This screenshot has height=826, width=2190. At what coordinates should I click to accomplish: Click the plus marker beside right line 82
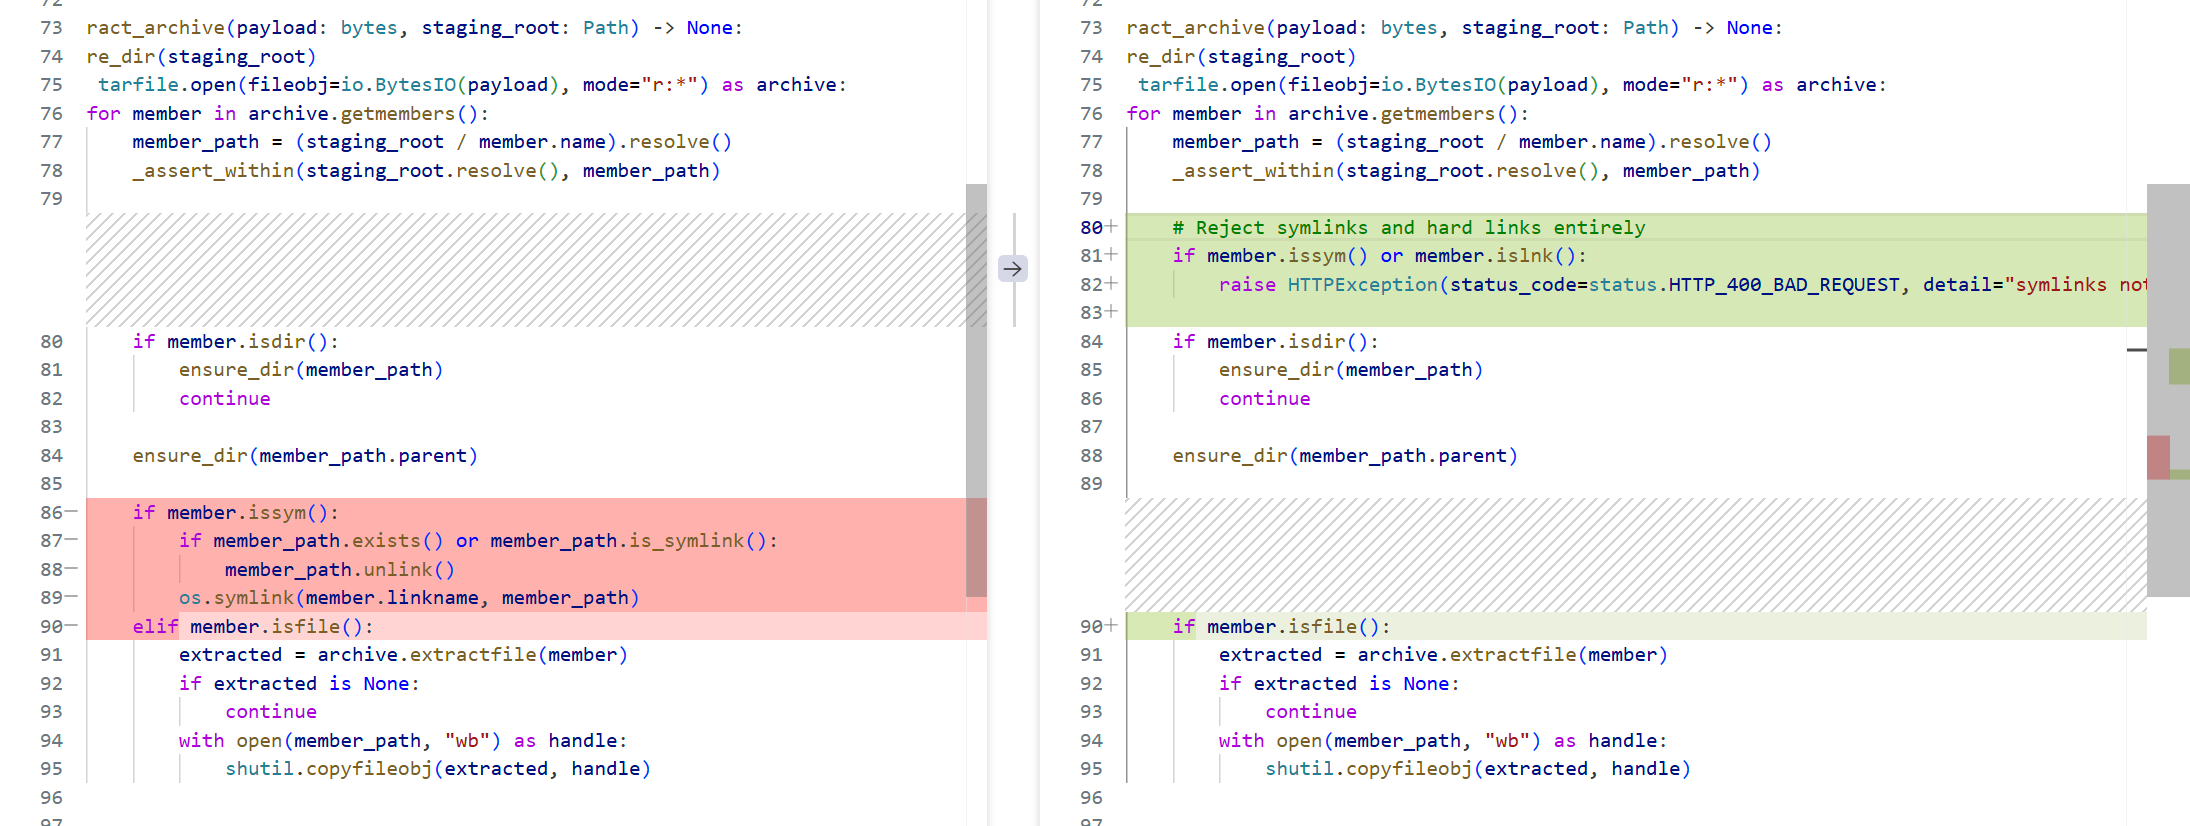(x=1111, y=284)
